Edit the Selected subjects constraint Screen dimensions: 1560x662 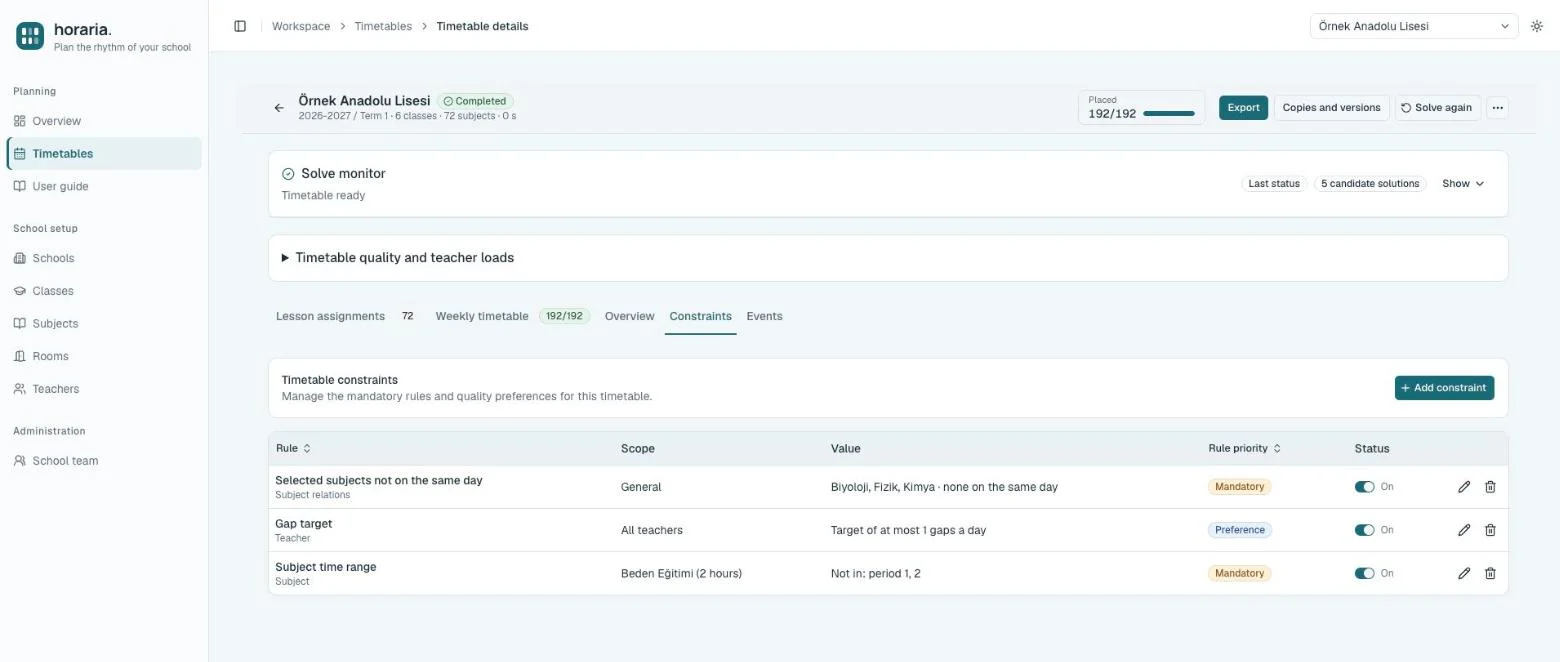[x=1464, y=487]
